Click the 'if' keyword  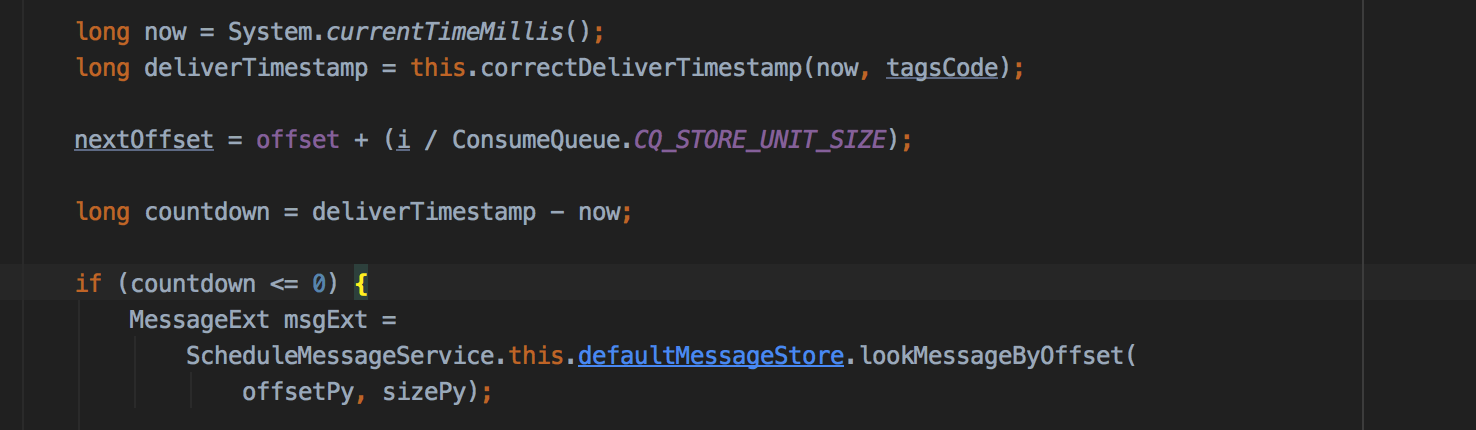click(x=88, y=284)
